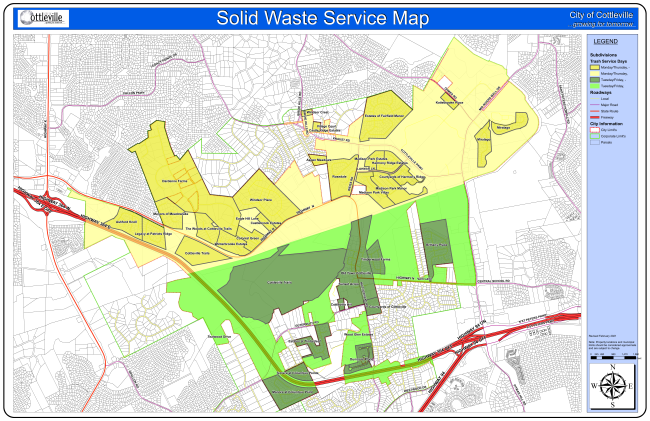Click the light yellow Monday/Thursday legend swatch
The height and width of the screenshot is (421, 650).
pyautogui.click(x=594, y=73)
